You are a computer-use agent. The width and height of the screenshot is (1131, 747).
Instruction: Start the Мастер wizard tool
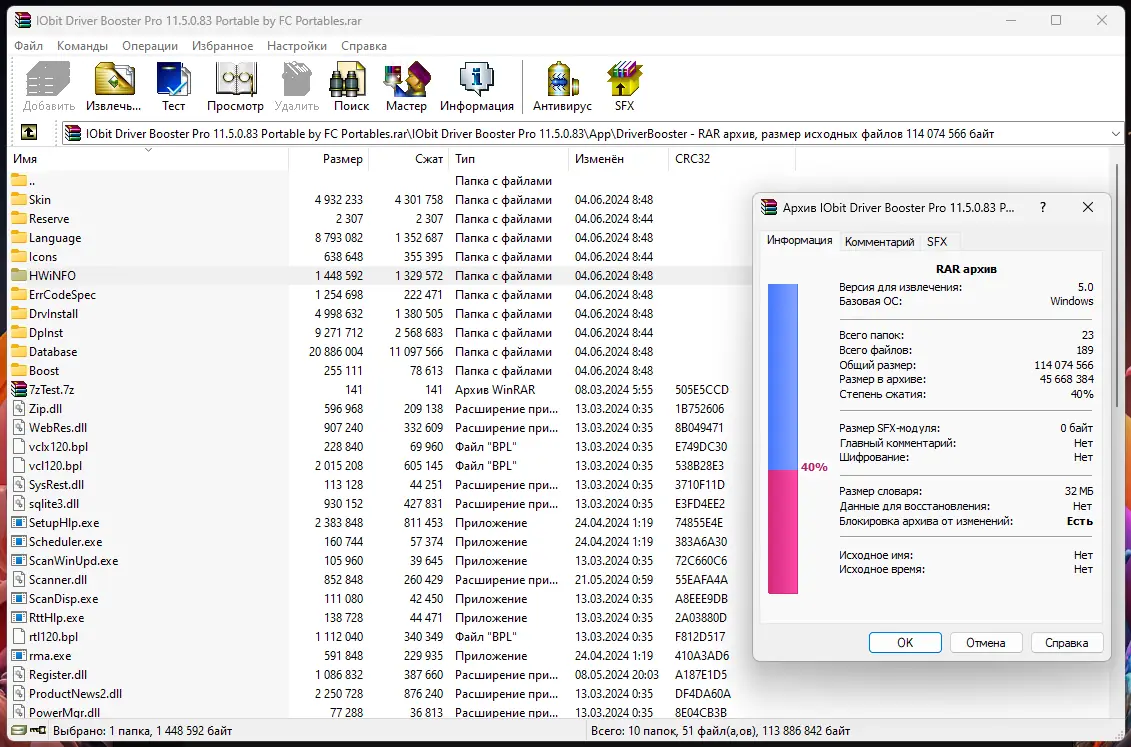click(x=406, y=87)
